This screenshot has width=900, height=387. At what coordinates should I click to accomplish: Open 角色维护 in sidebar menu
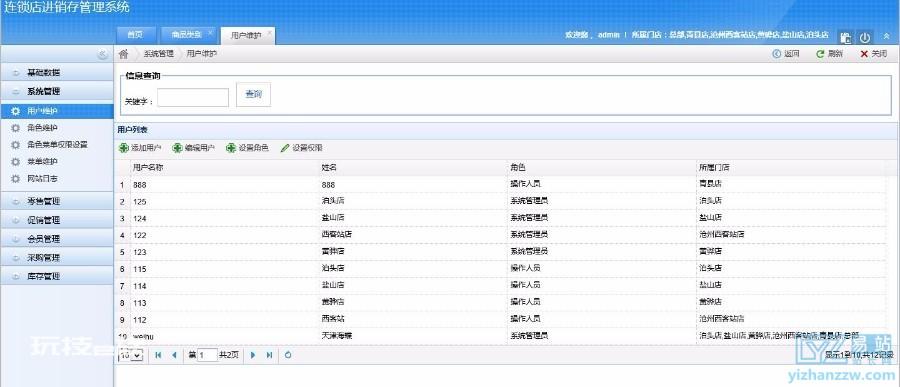(x=42, y=127)
